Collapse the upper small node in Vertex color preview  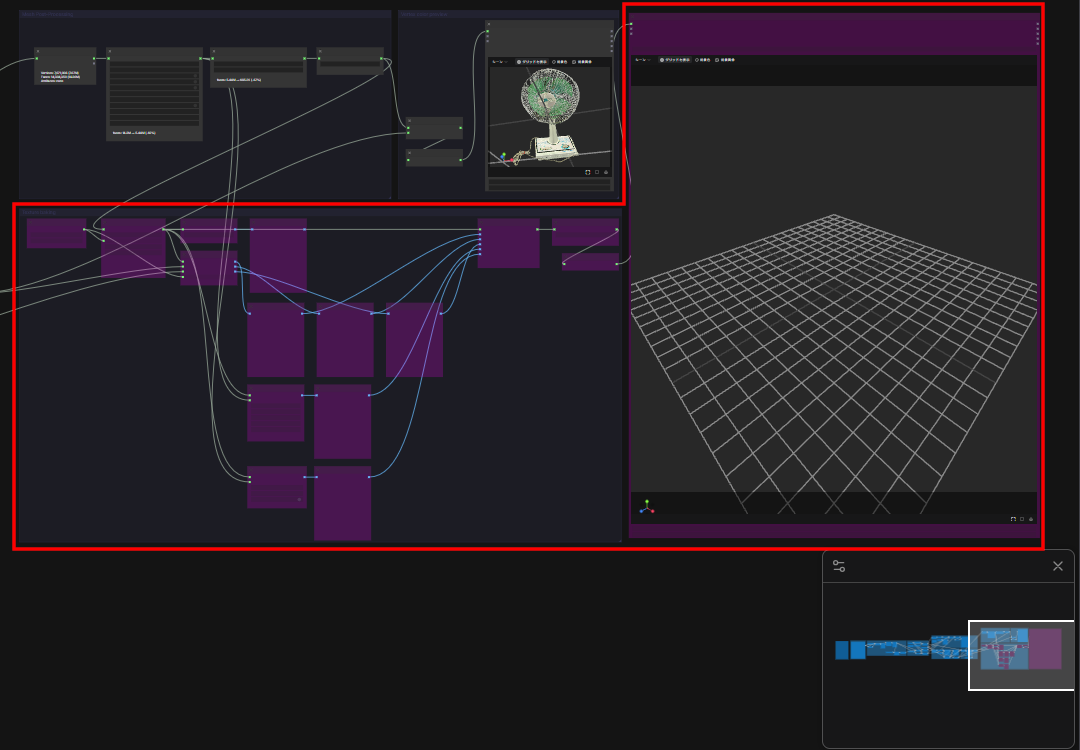pos(409,121)
